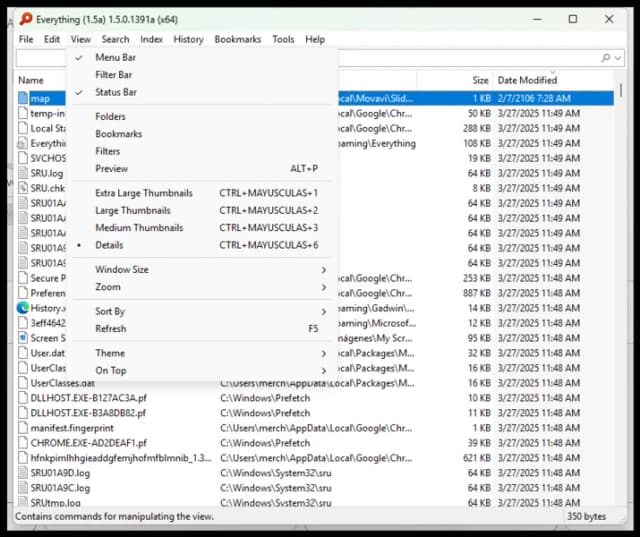Click the 350 bytes status bar entry

586,517
